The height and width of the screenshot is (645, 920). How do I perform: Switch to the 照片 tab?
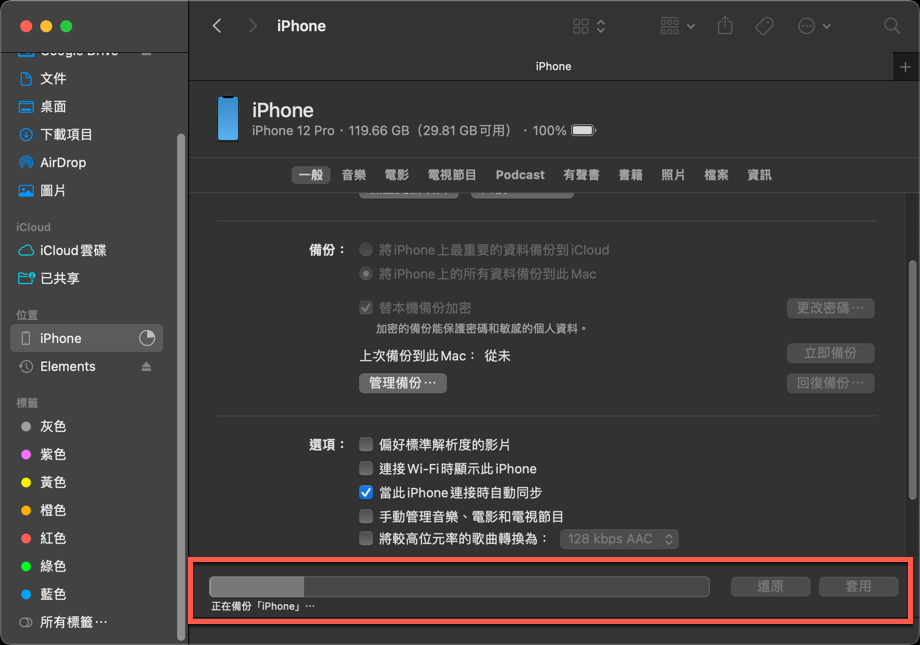673,175
